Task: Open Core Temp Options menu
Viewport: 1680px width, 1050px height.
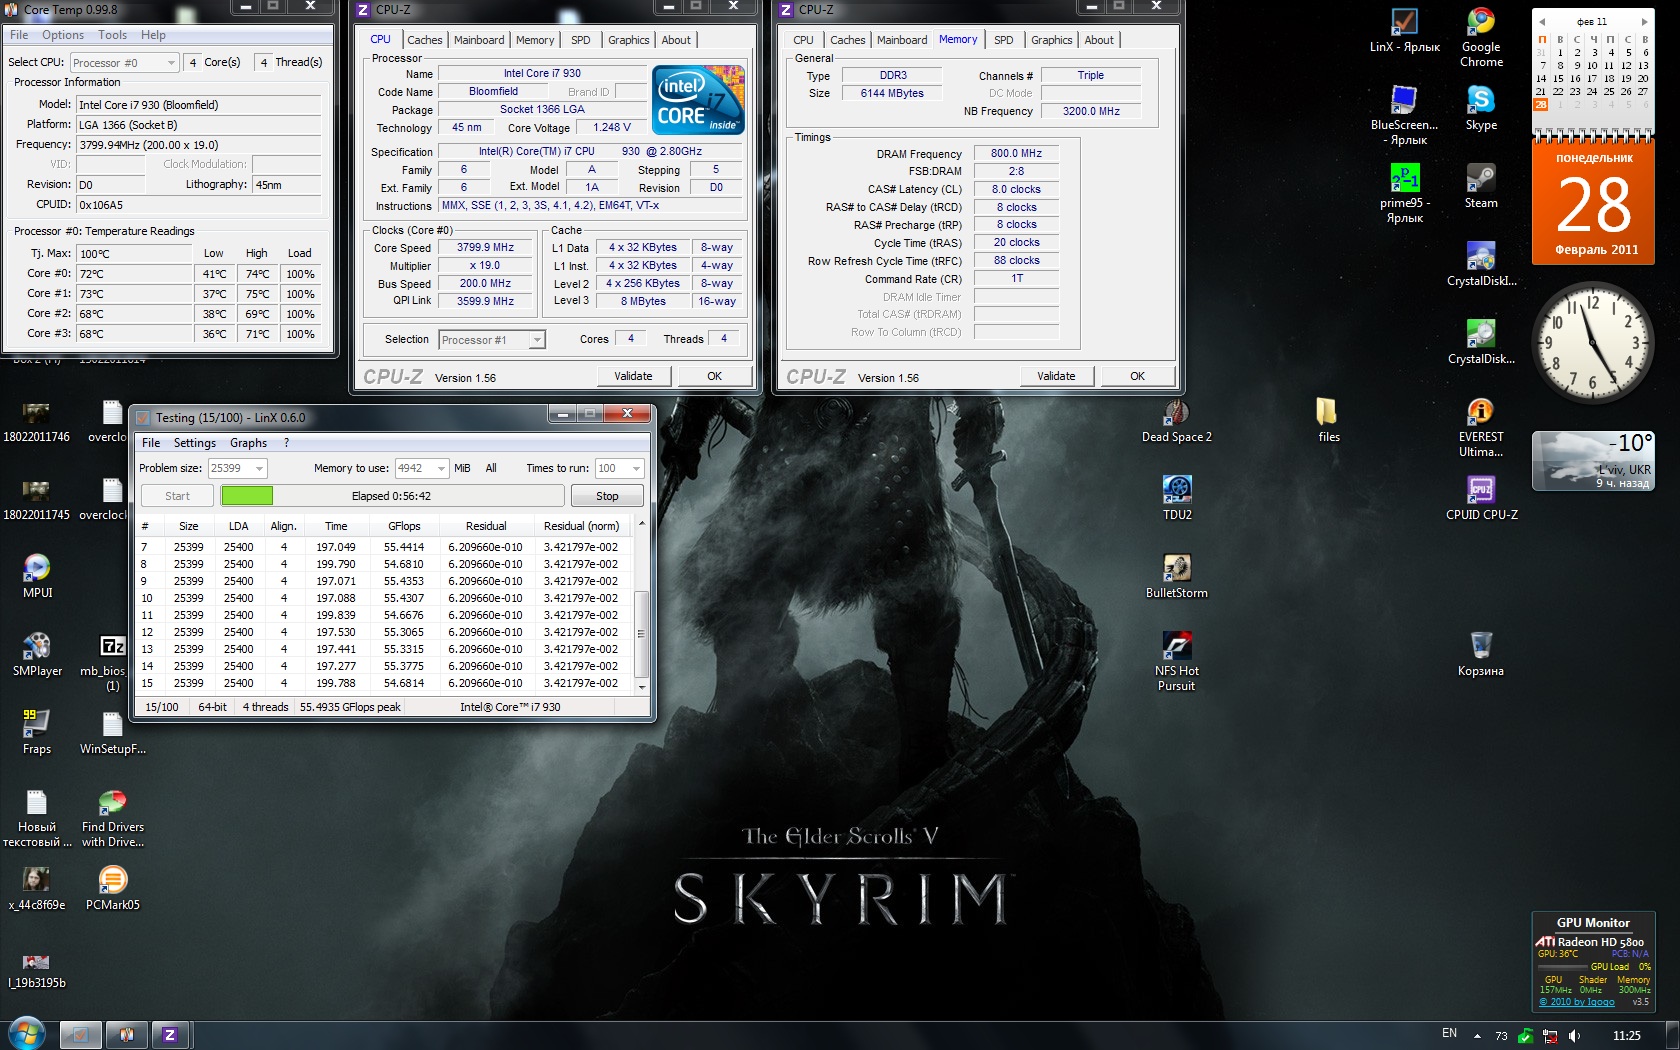Action: pyautogui.click(x=63, y=35)
